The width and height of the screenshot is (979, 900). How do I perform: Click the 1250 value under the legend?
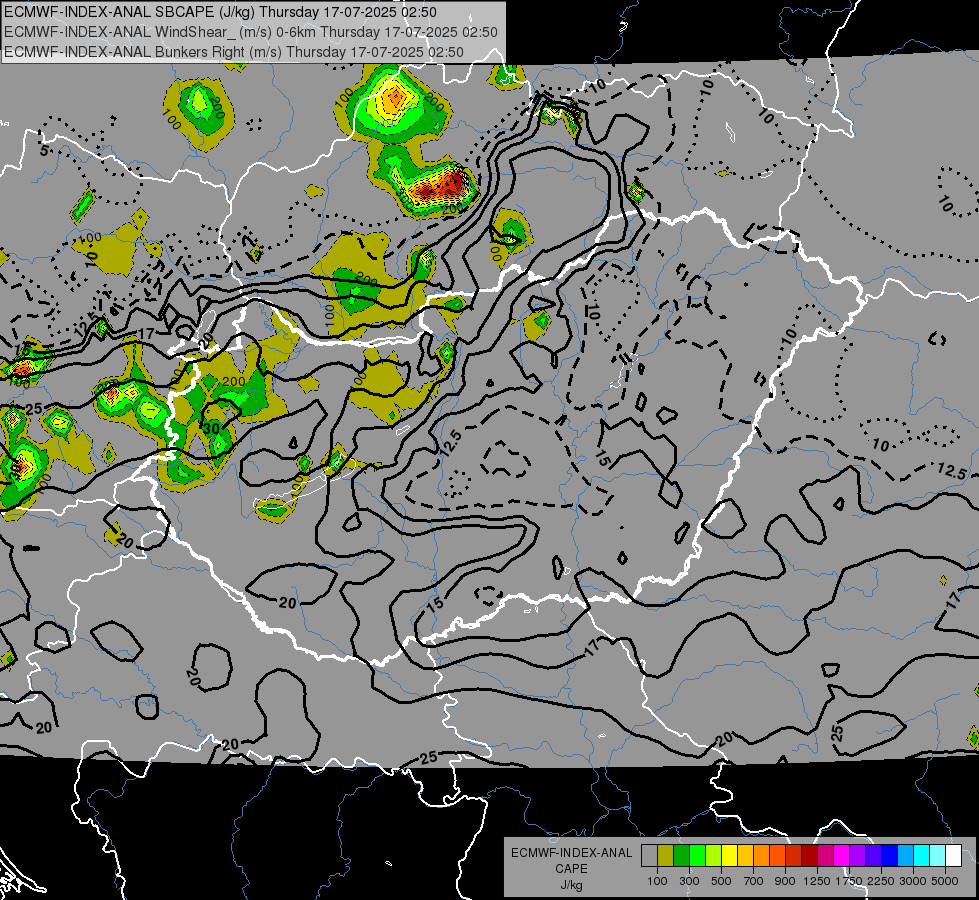point(817,881)
